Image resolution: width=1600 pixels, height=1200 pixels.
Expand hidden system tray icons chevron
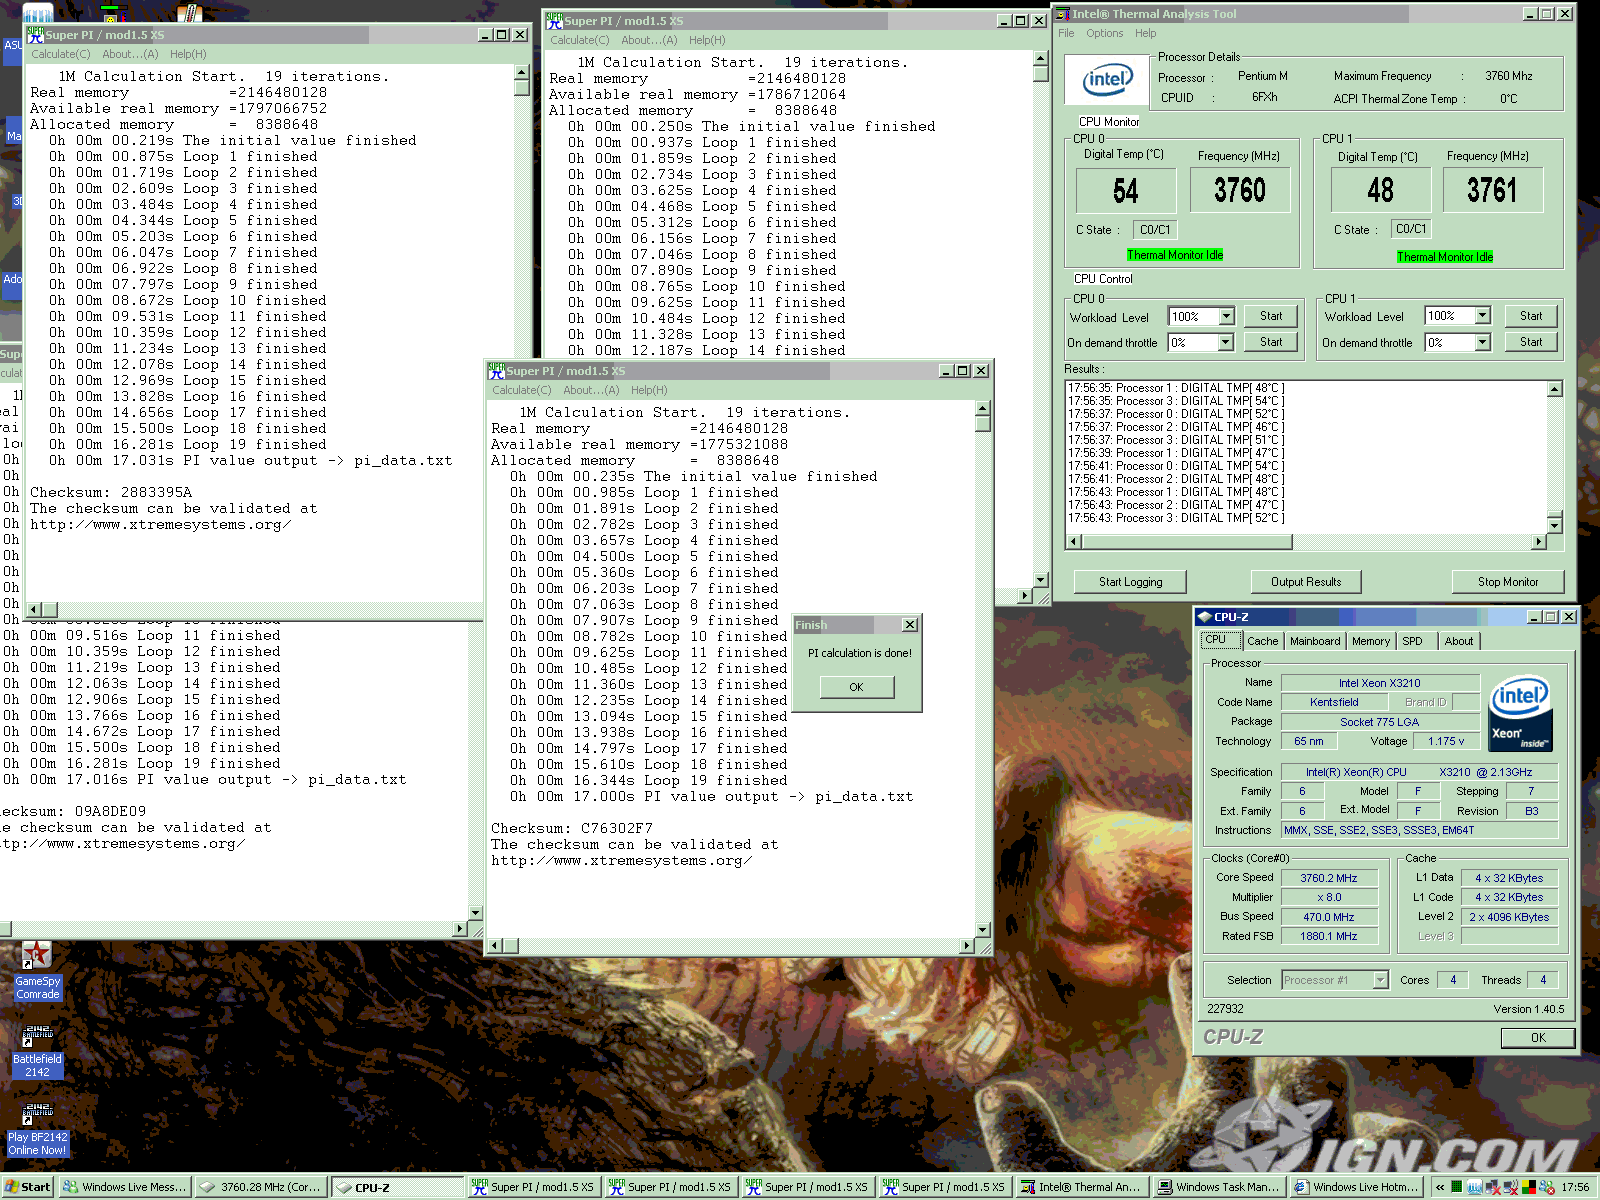tap(1440, 1187)
